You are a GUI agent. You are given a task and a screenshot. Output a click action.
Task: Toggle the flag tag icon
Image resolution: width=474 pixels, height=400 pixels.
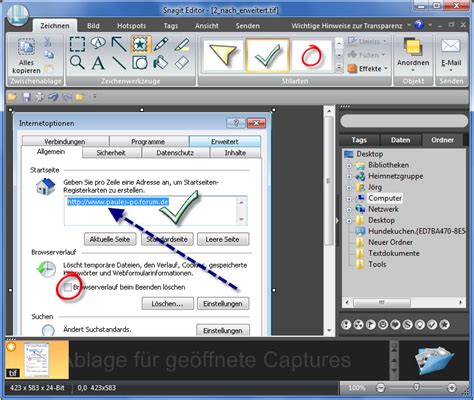tap(371, 324)
